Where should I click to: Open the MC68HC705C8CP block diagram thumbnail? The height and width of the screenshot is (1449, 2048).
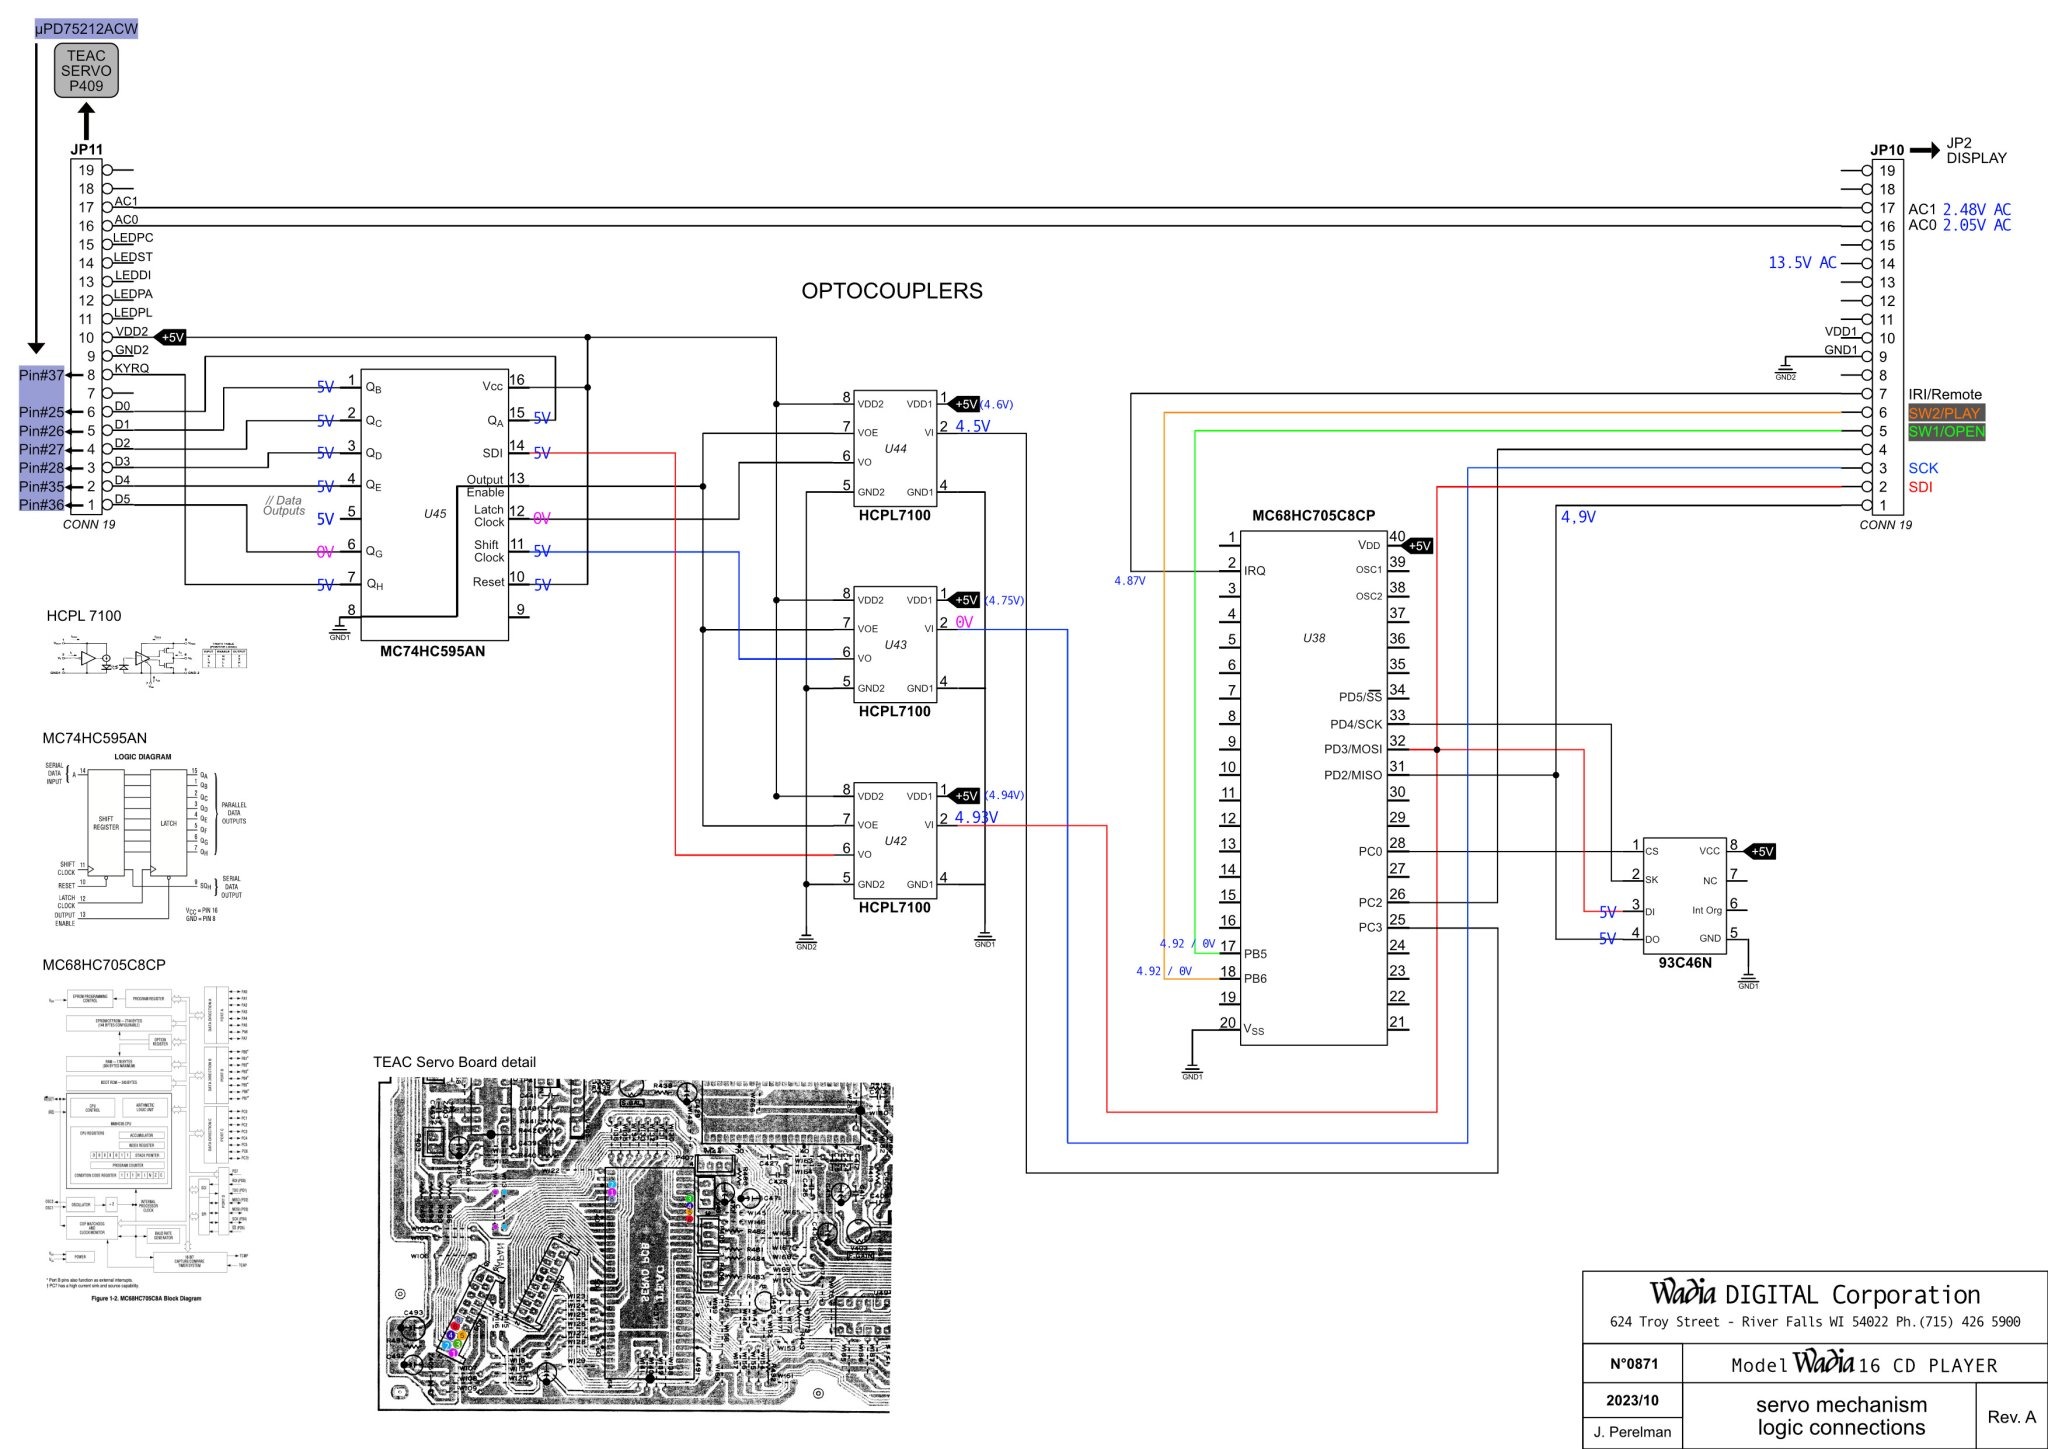pyautogui.click(x=146, y=1144)
